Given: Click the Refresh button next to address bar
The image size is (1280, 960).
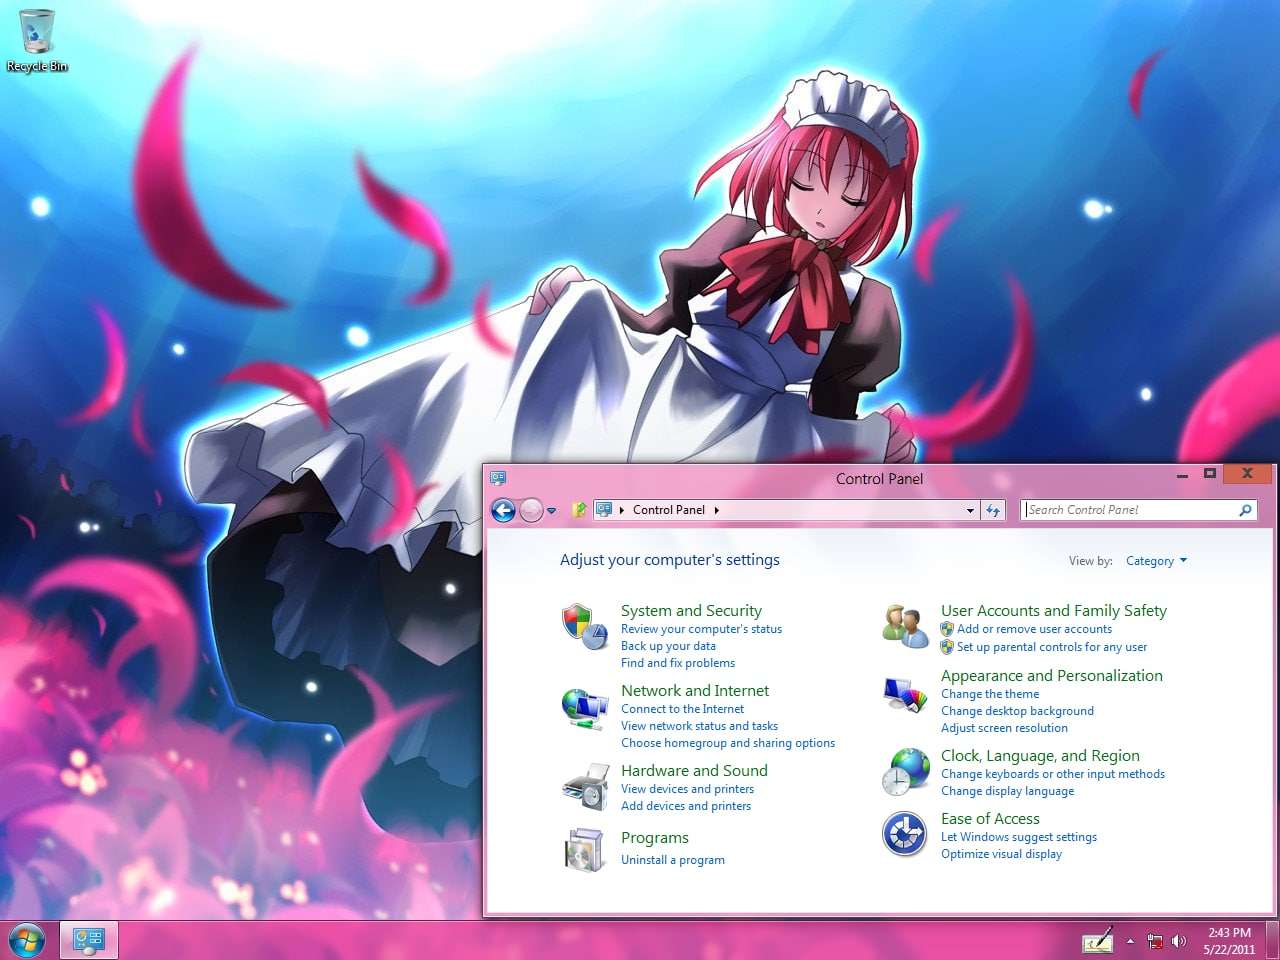Looking at the screenshot, I should [993, 510].
